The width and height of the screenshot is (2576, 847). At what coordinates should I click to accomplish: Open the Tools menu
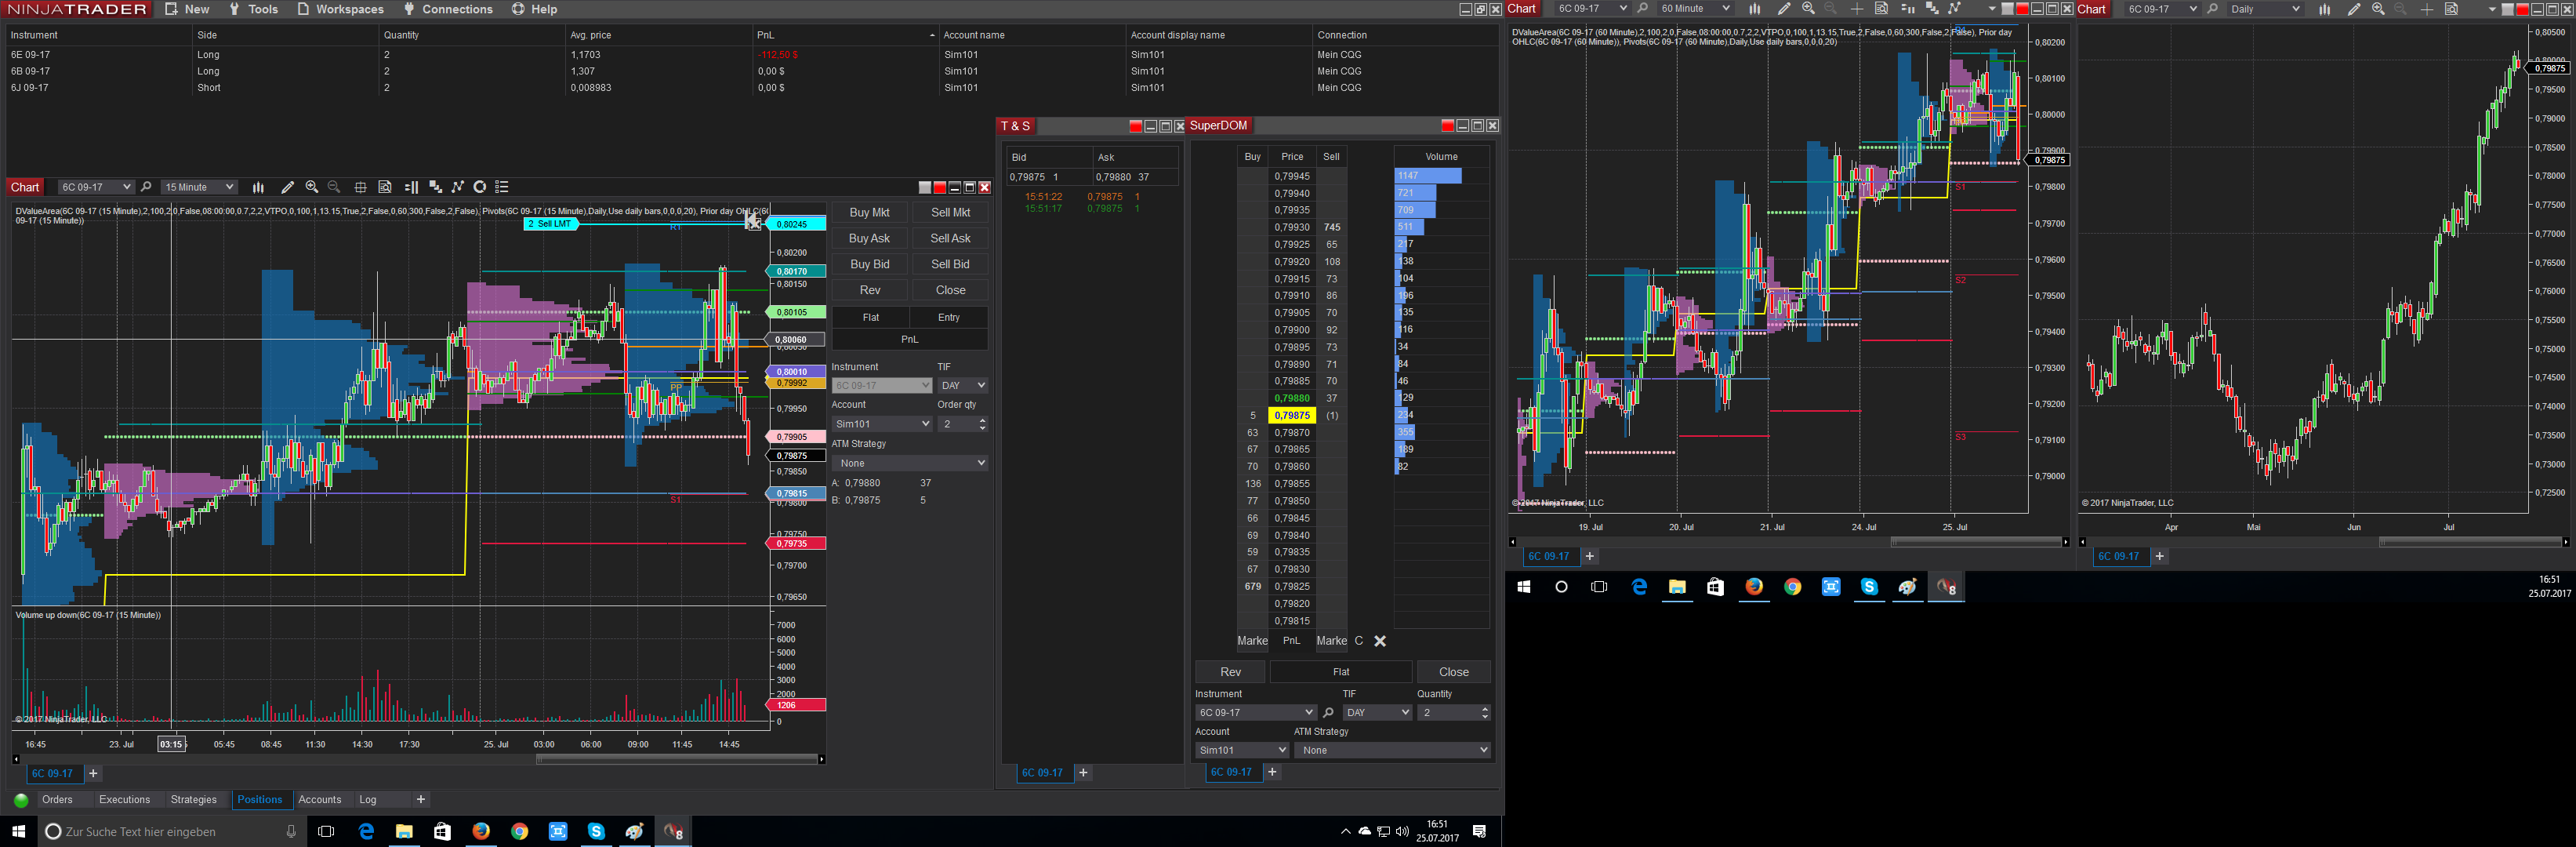pos(253,9)
